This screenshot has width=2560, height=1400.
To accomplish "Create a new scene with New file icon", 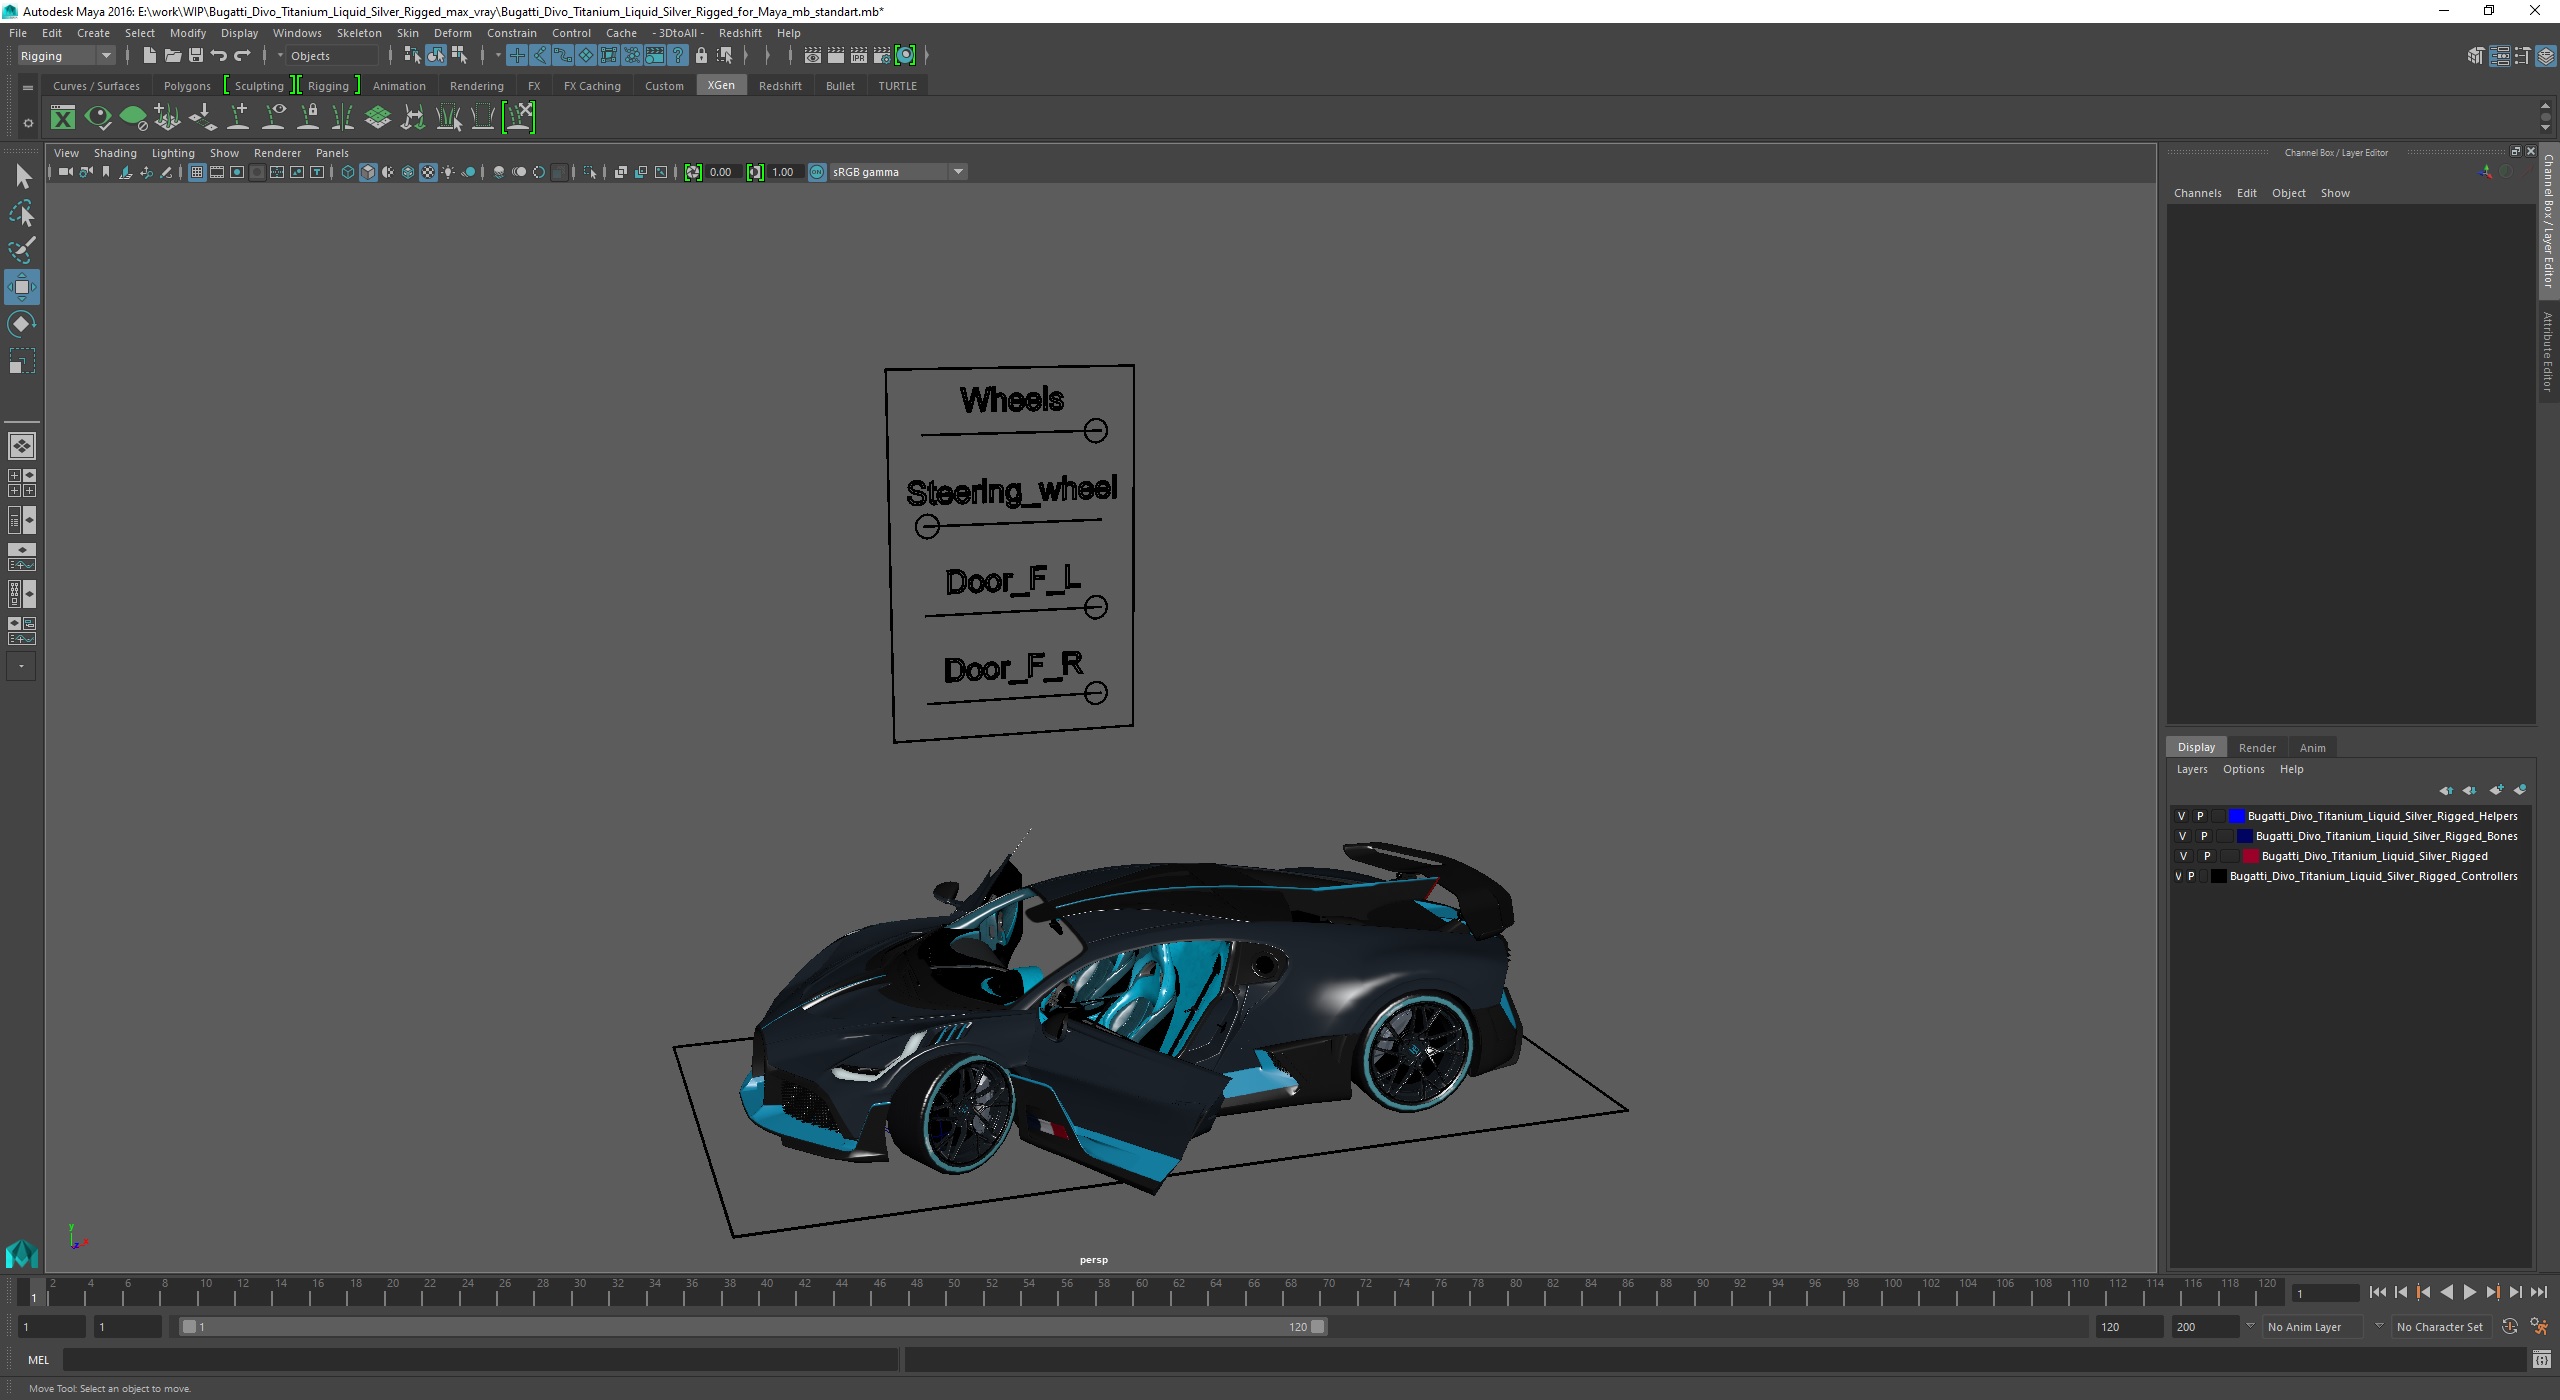I will [x=150, y=56].
